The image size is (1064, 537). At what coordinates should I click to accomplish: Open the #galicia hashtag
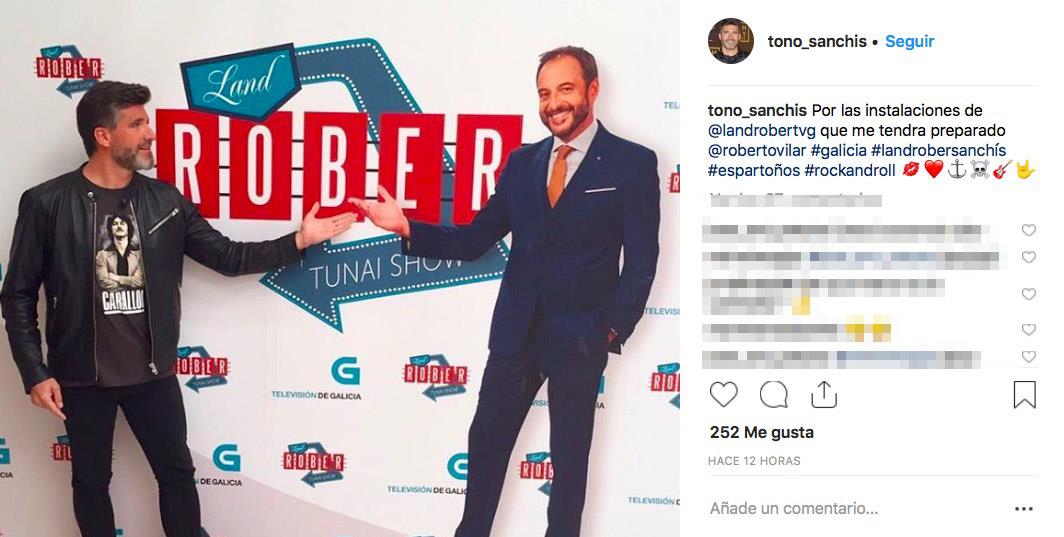(841, 150)
